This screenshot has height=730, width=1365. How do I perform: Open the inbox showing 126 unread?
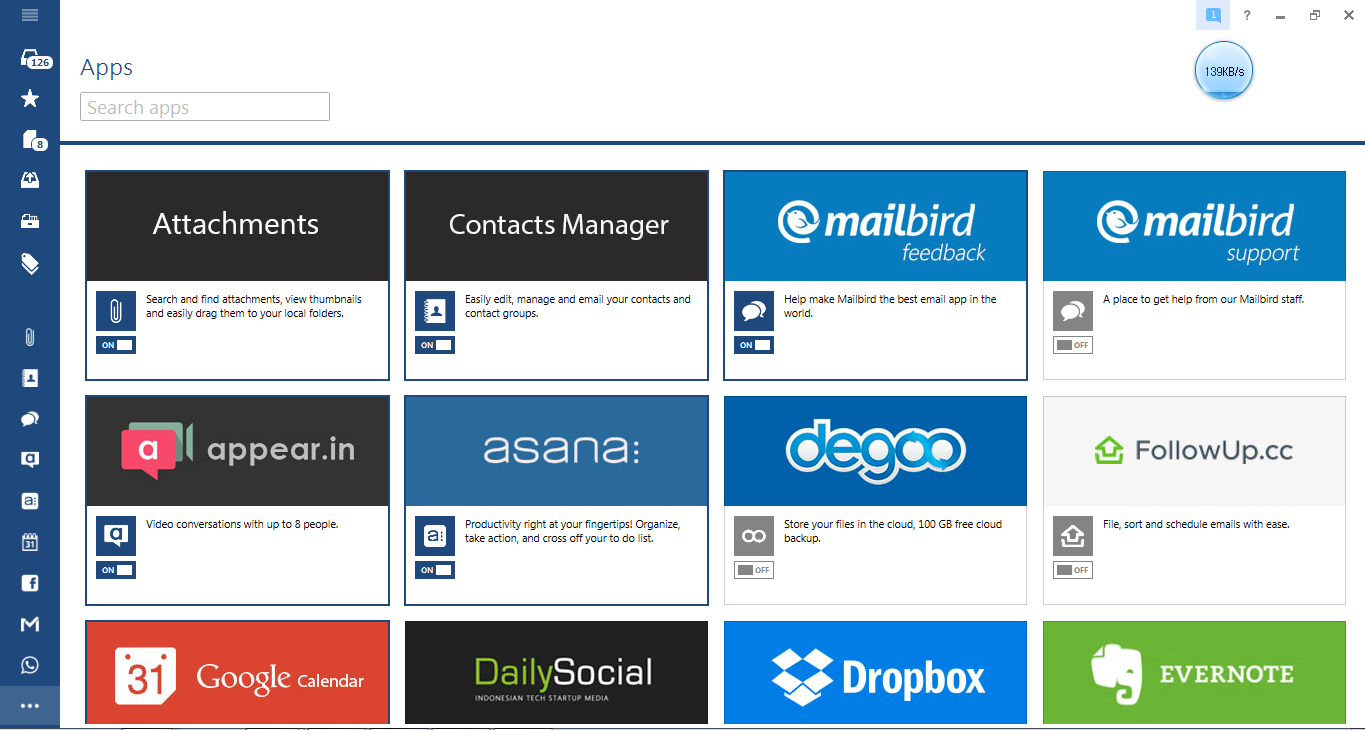(35, 59)
